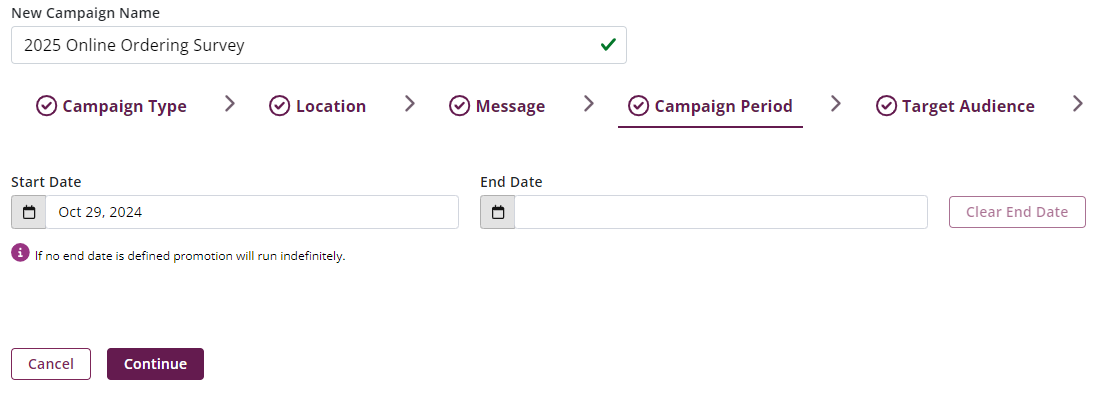1101x401 pixels.
Task: Click the purple info icon below Start Date
Action: point(20,254)
